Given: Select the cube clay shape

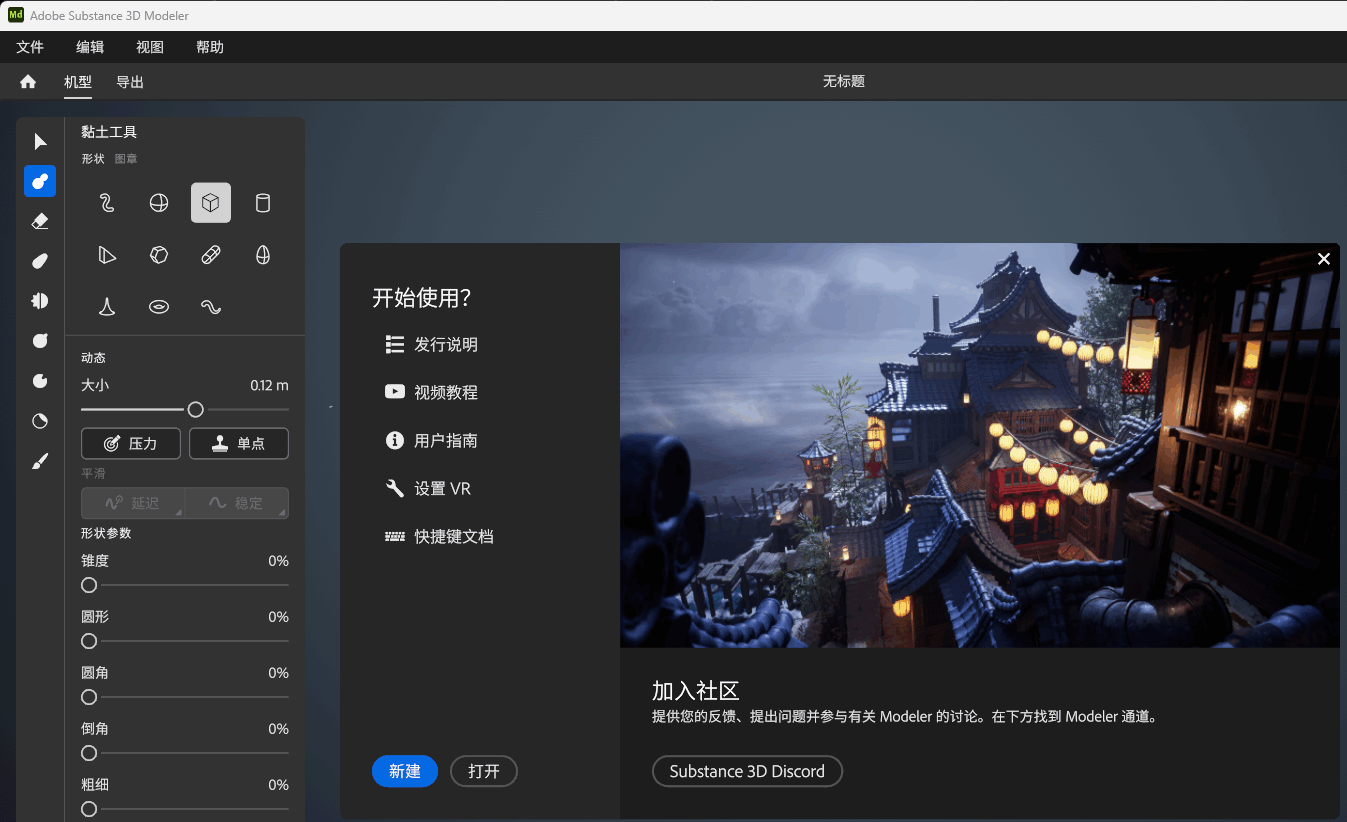Looking at the screenshot, I should coord(211,203).
